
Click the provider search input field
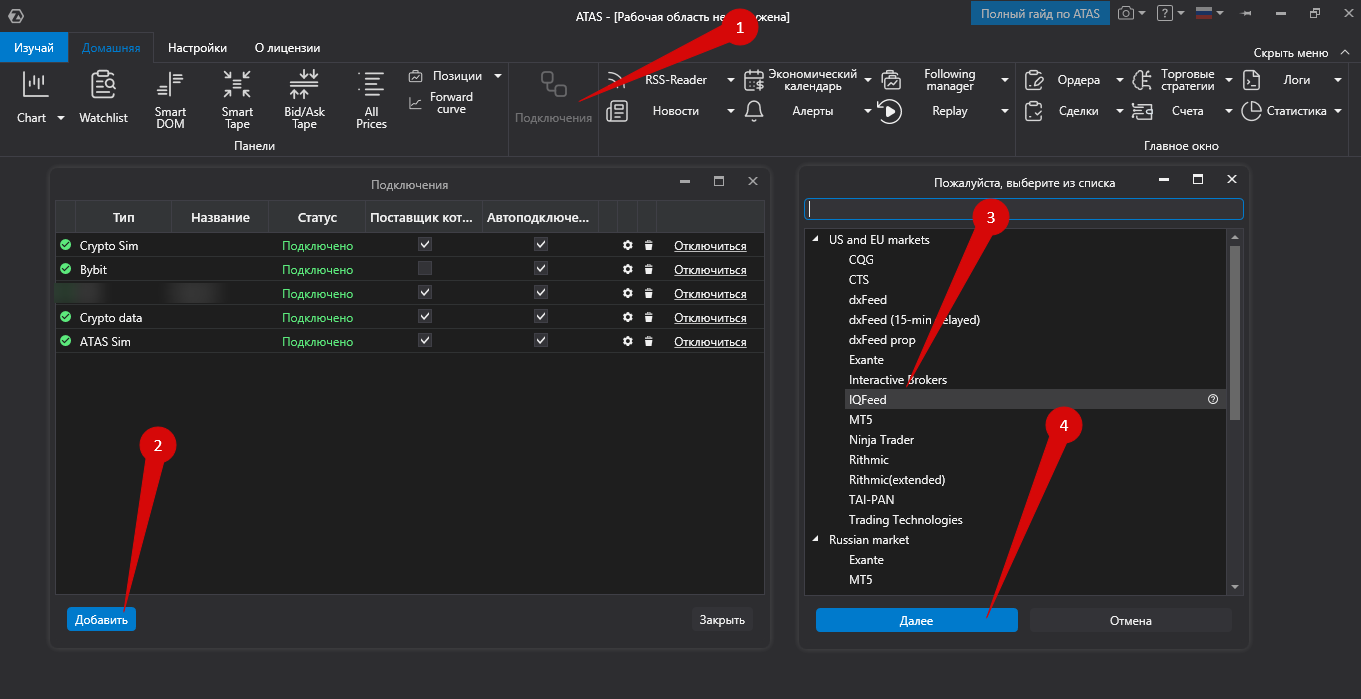(x=1024, y=209)
